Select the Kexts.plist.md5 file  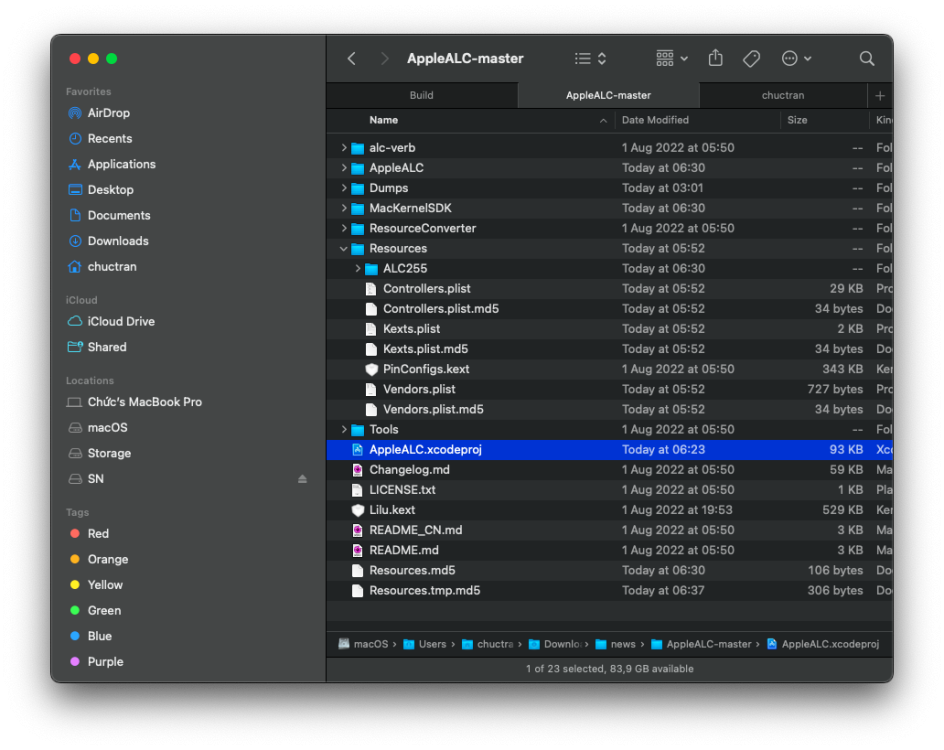coord(609,349)
